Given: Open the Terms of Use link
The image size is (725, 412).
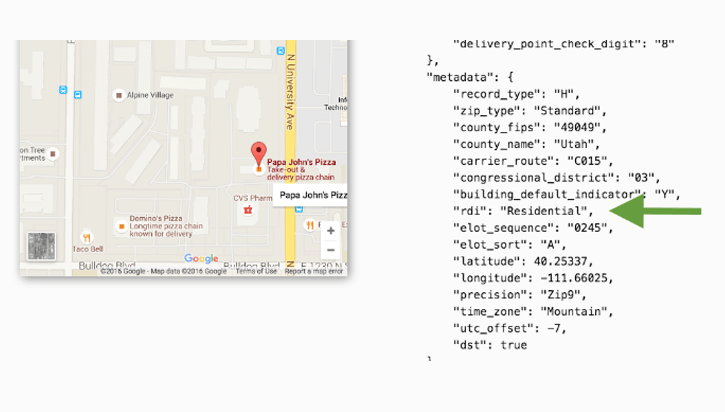Looking at the screenshot, I should pos(256,272).
